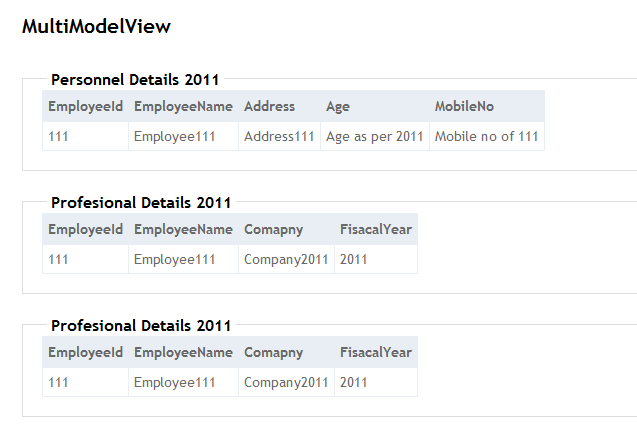Image resolution: width=637 pixels, height=439 pixels.
Task: Click the MobileNo column header
Action: [464, 106]
